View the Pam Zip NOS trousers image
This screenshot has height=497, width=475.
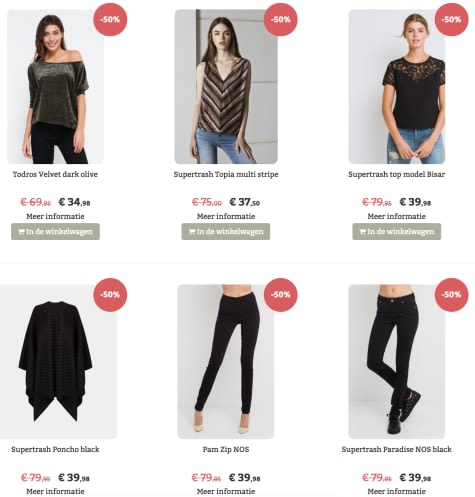pyautogui.click(x=226, y=362)
